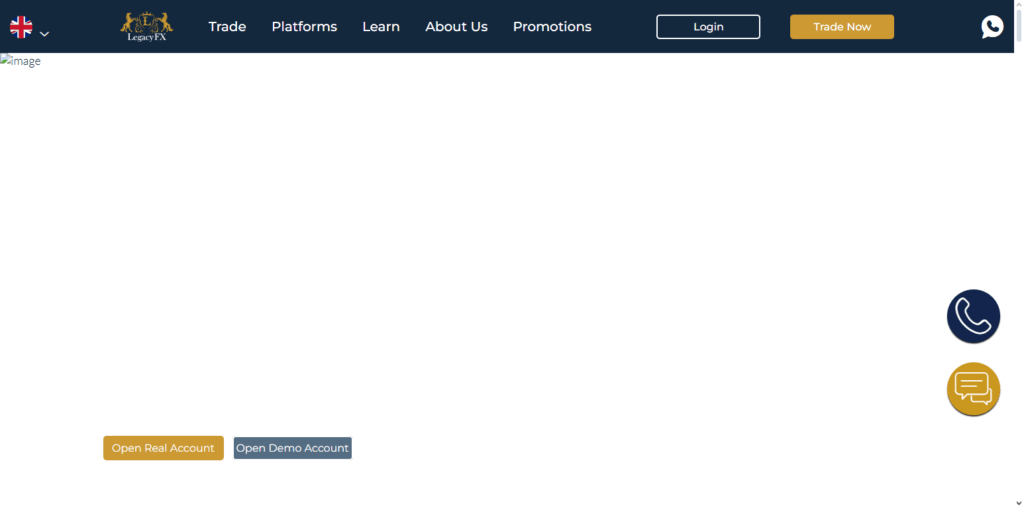1024x508 pixels.
Task: Click the LegacyFX logo
Action: [x=146, y=26]
